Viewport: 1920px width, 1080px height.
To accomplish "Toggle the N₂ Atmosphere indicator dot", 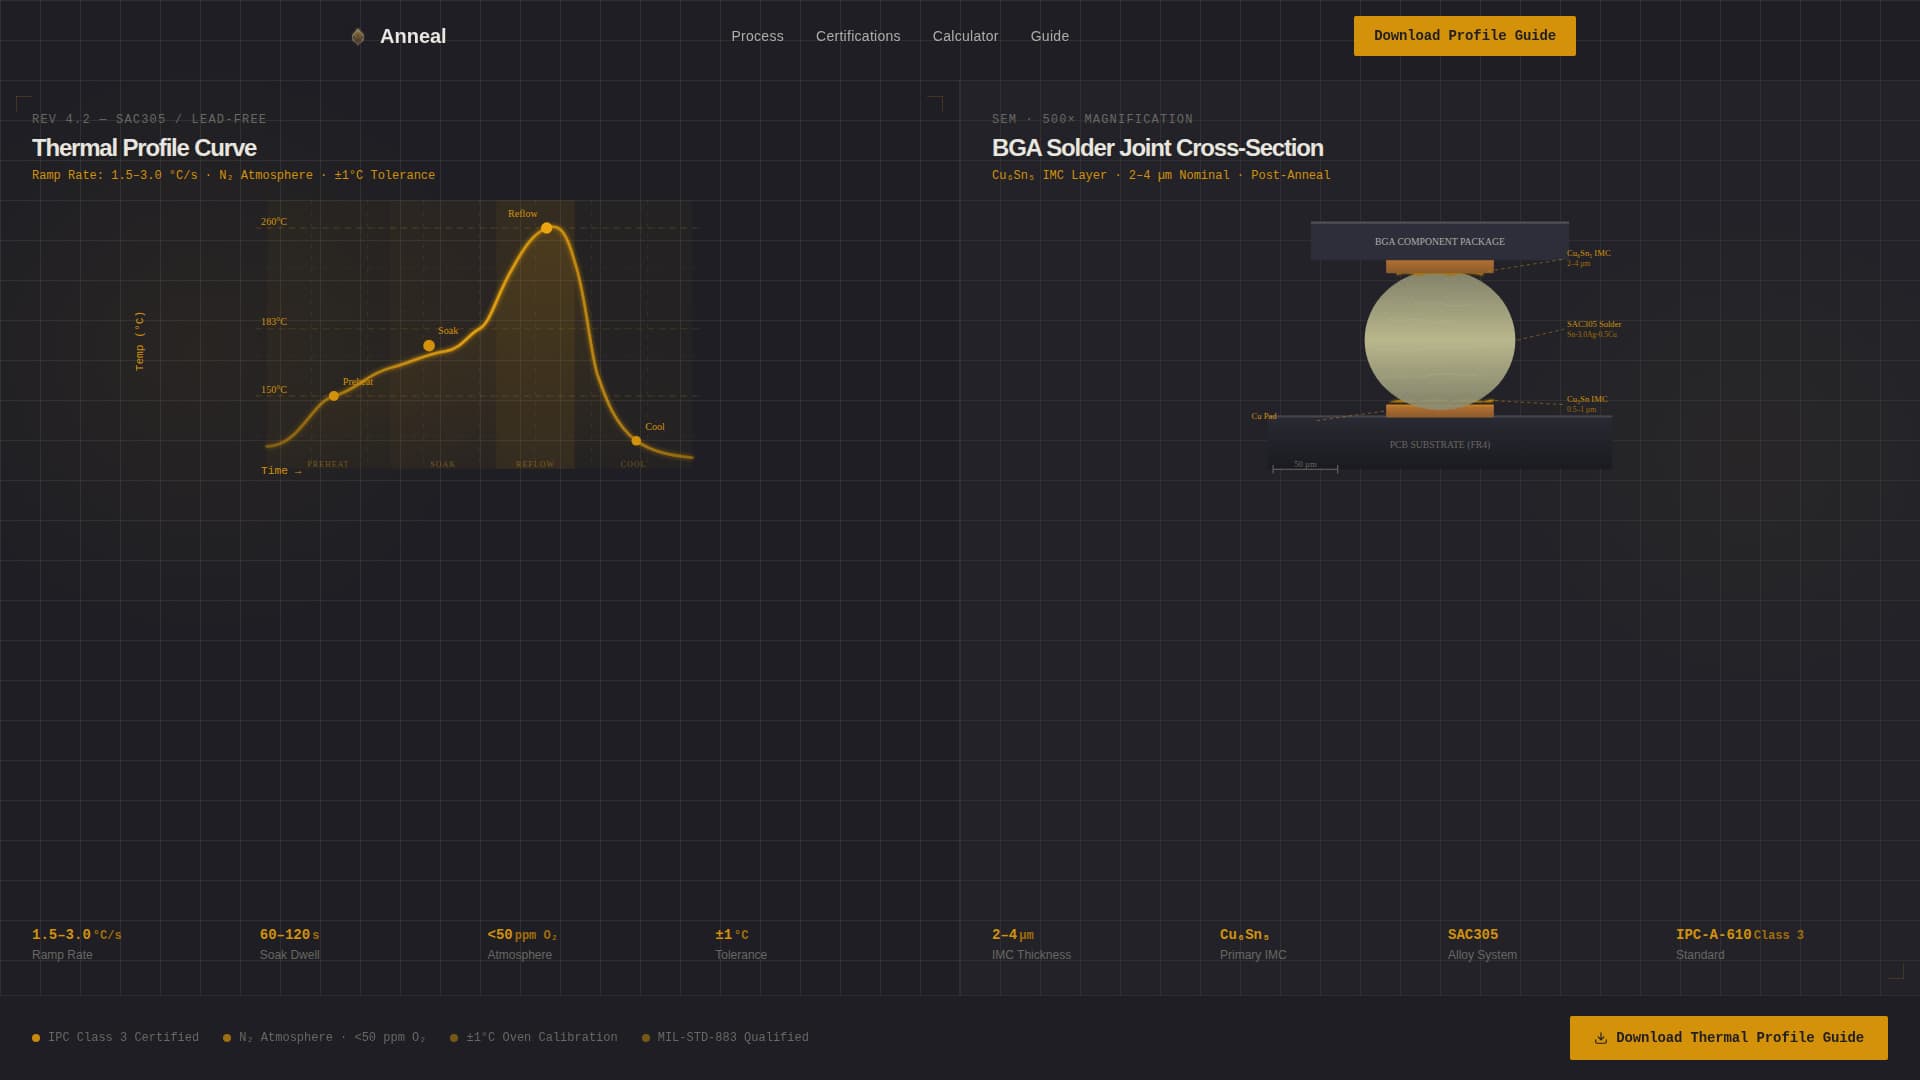I will tap(226, 1037).
